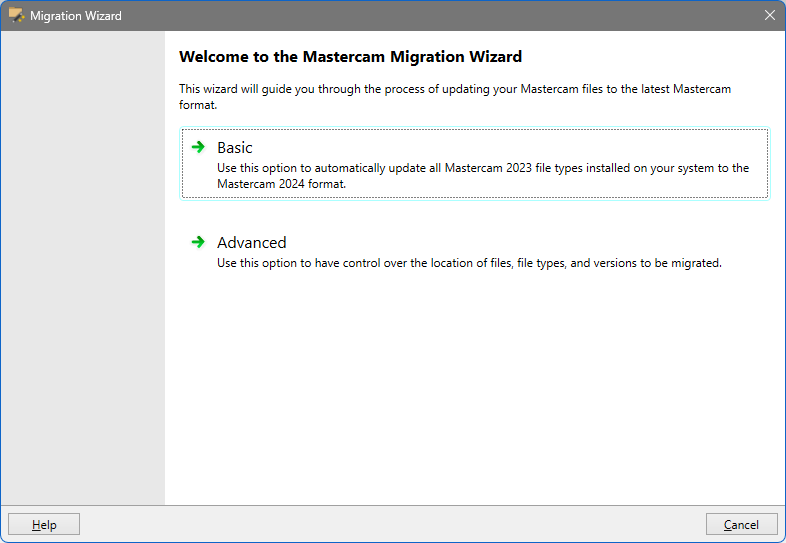Click the Migration Wizard title text

[x=76, y=16]
